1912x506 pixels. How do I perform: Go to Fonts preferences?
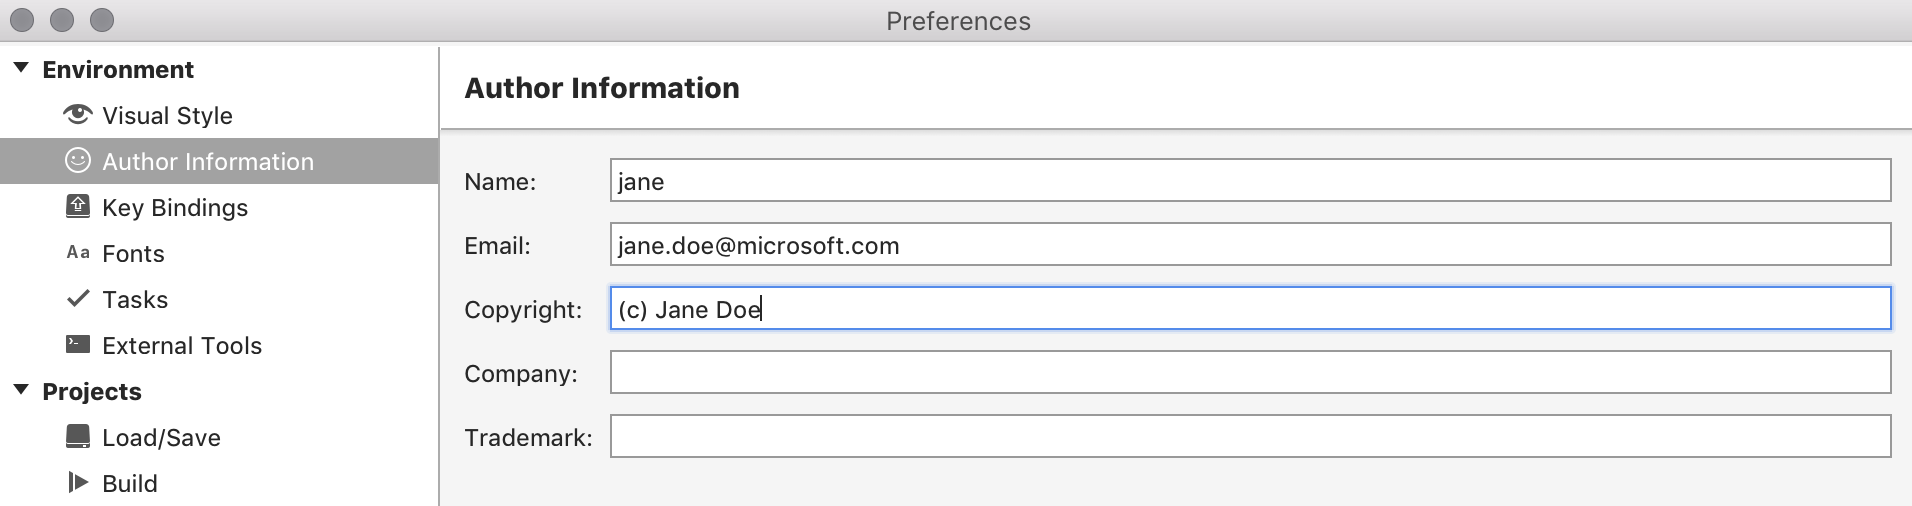(x=133, y=254)
